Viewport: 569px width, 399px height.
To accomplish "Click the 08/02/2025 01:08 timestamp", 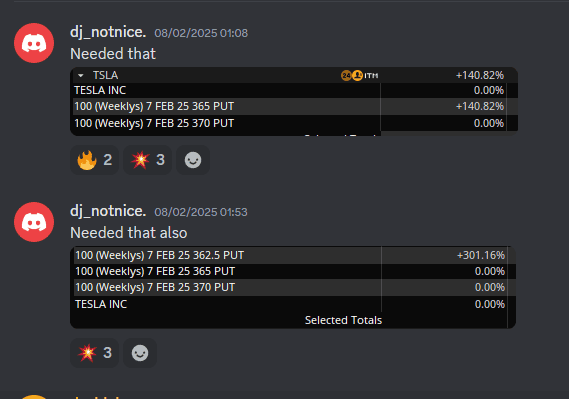I will [201, 33].
